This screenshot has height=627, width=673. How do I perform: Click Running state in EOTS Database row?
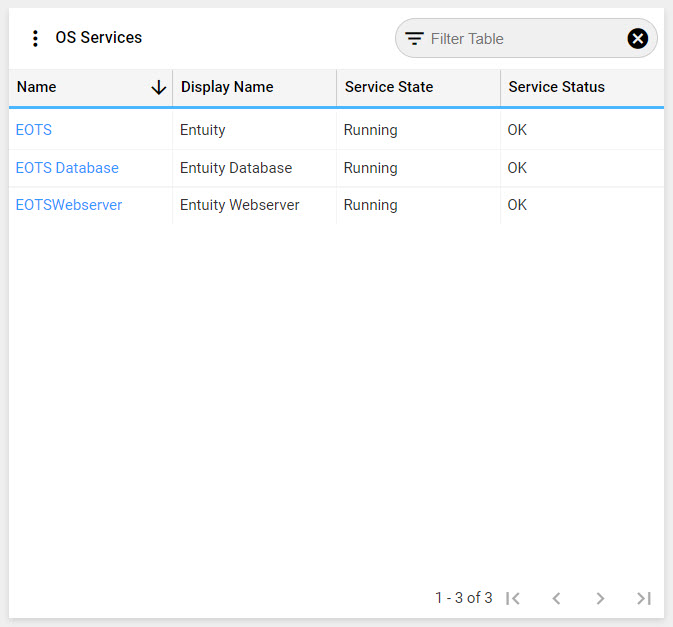pyautogui.click(x=370, y=168)
